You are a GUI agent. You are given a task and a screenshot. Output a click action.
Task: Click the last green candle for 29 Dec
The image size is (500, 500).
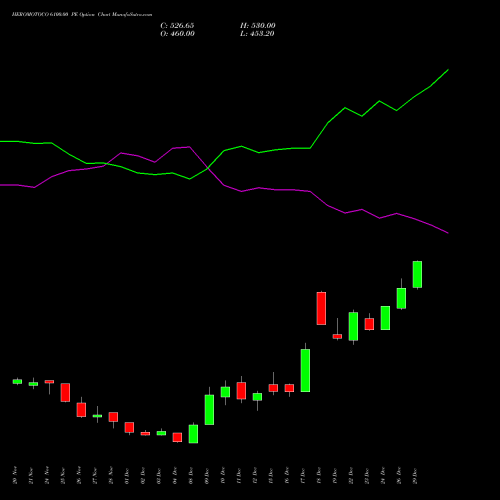417,274
